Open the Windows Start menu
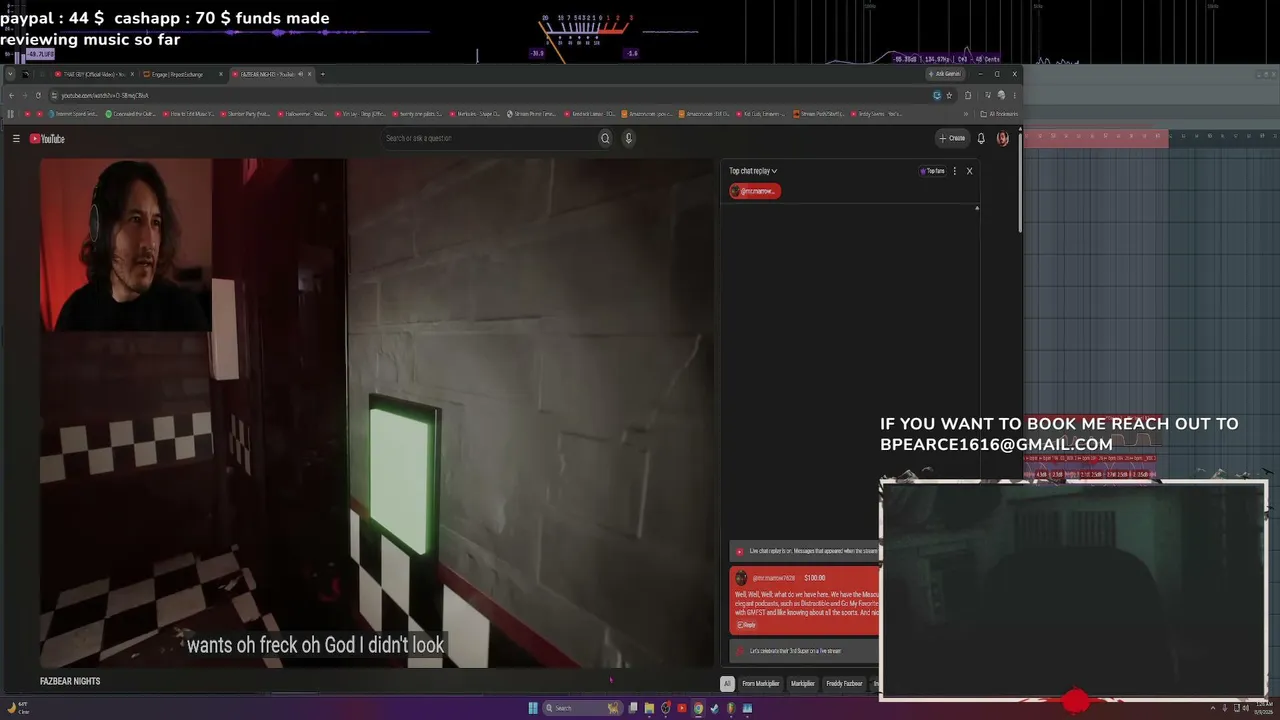The width and height of the screenshot is (1280, 720). [533, 708]
